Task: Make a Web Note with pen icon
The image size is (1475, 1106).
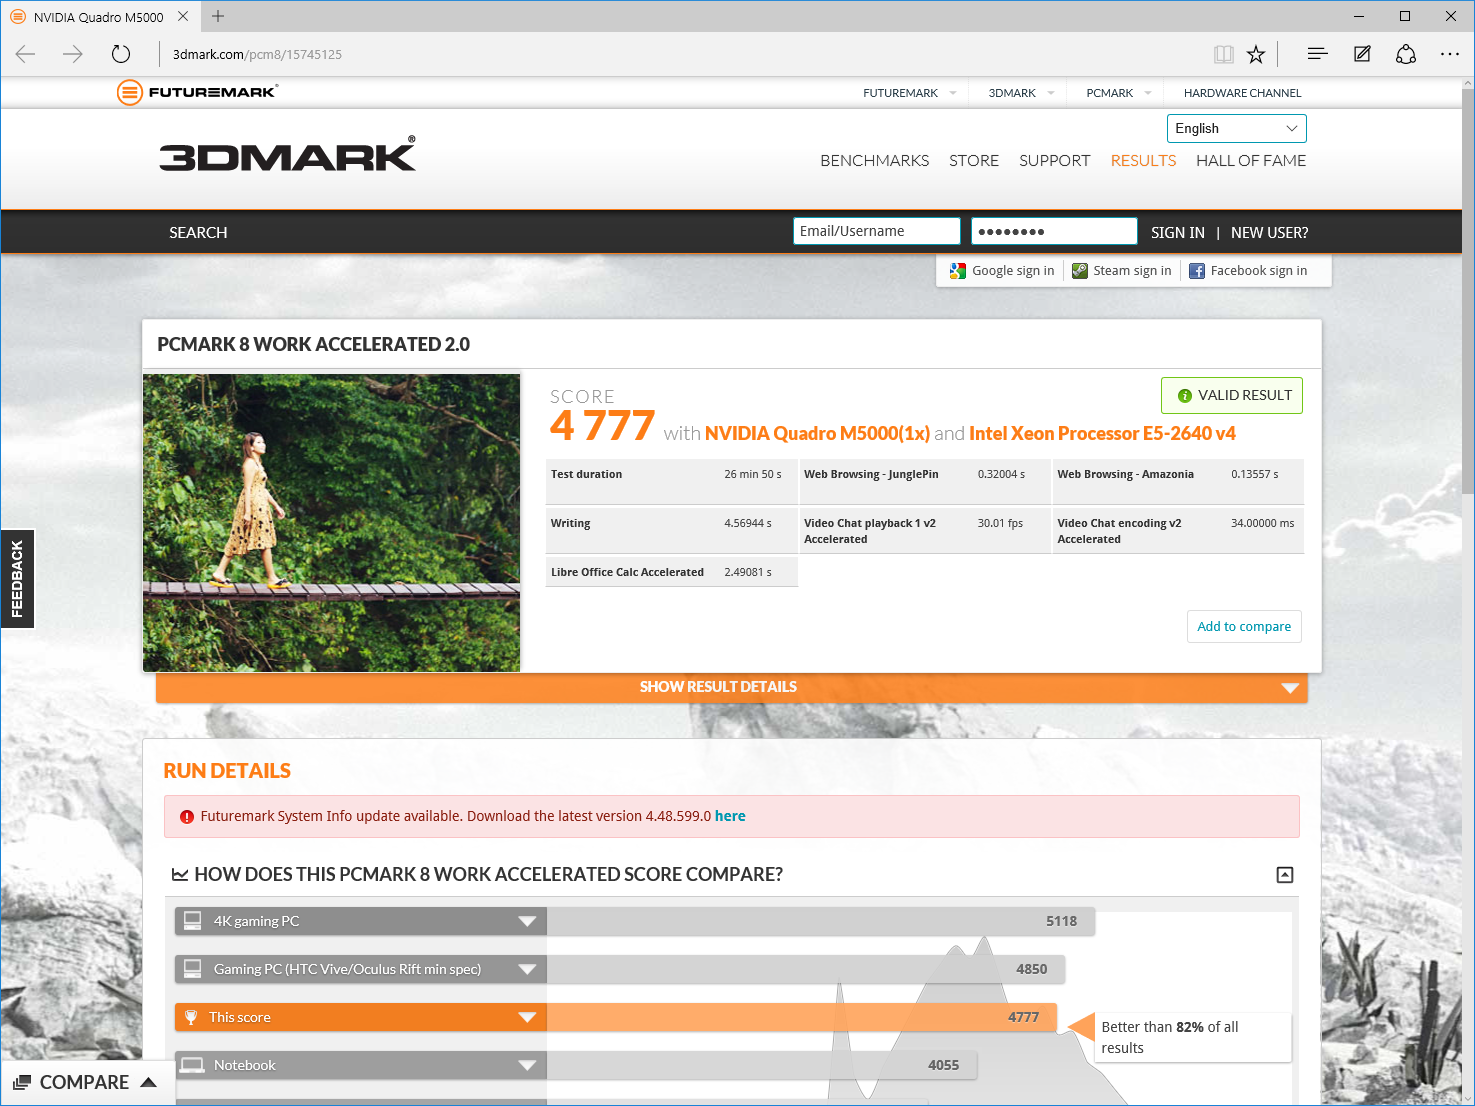Action: point(1362,54)
